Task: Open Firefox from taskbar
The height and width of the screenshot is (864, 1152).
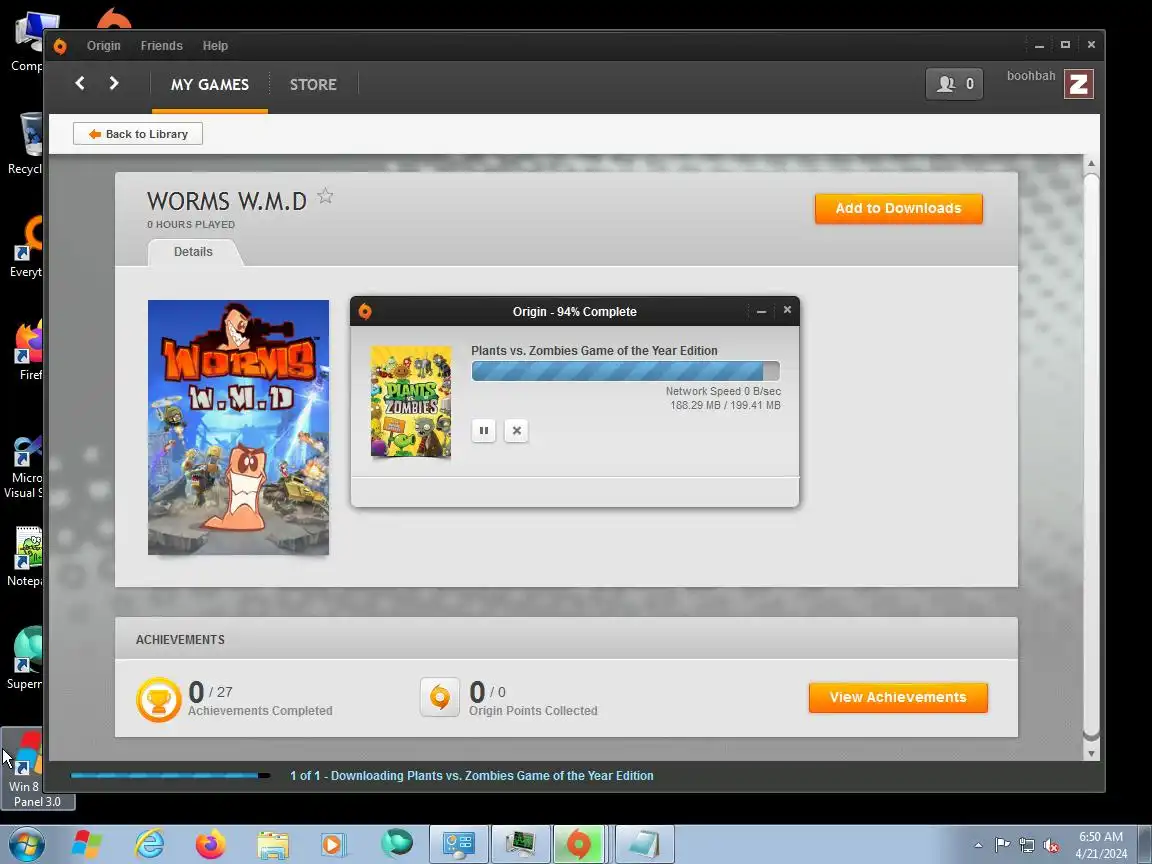Action: tap(211, 844)
